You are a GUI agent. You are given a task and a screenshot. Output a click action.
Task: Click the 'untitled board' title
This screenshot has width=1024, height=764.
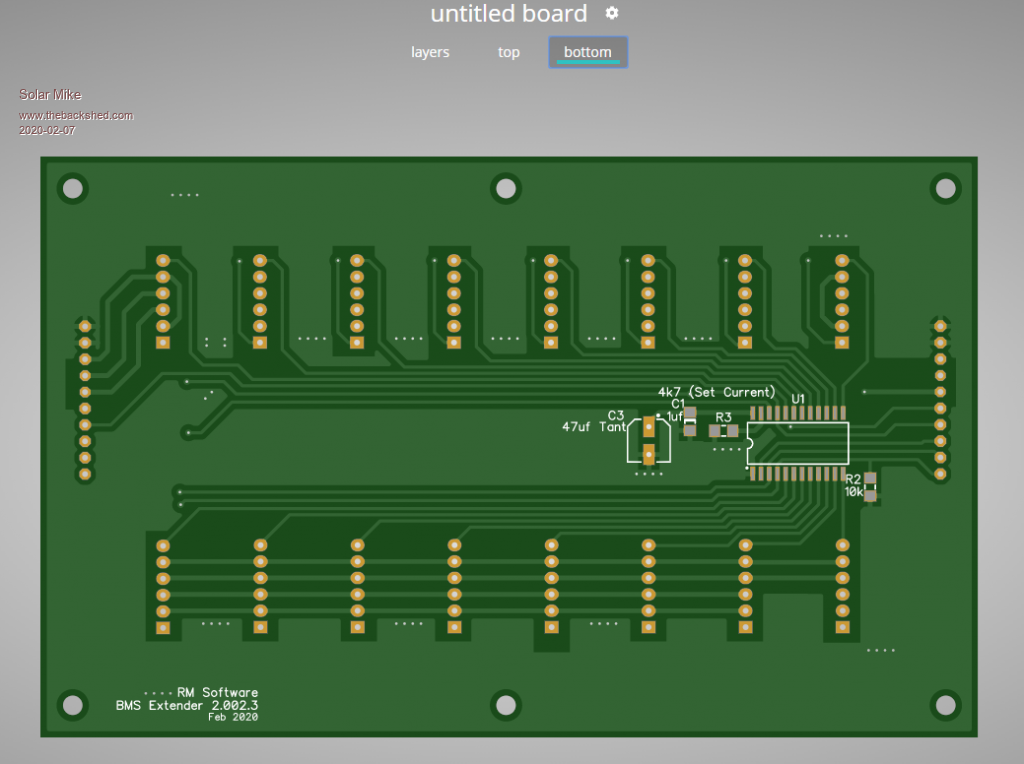(509, 14)
